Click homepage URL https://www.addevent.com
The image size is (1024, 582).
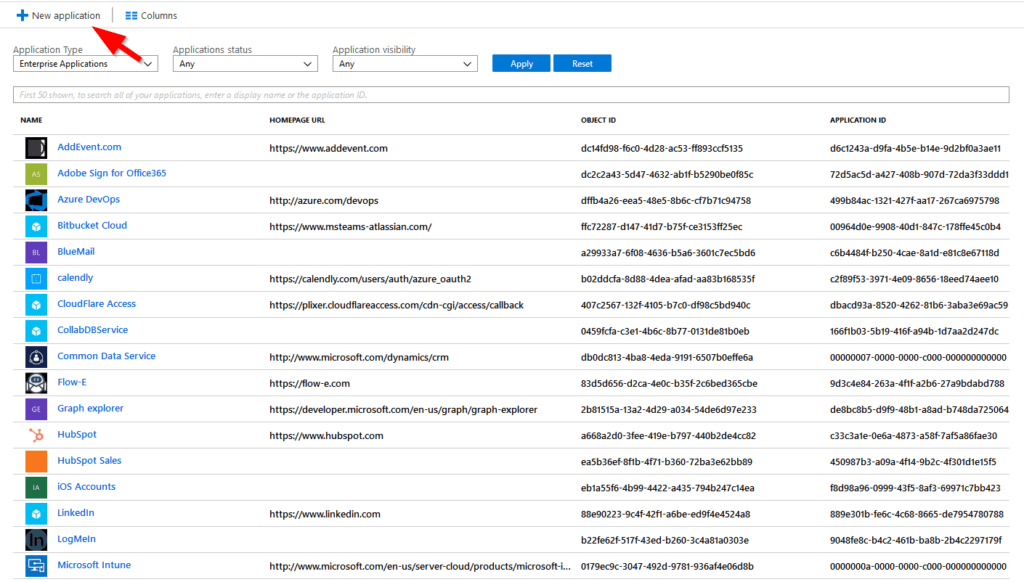pyautogui.click(x=328, y=148)
